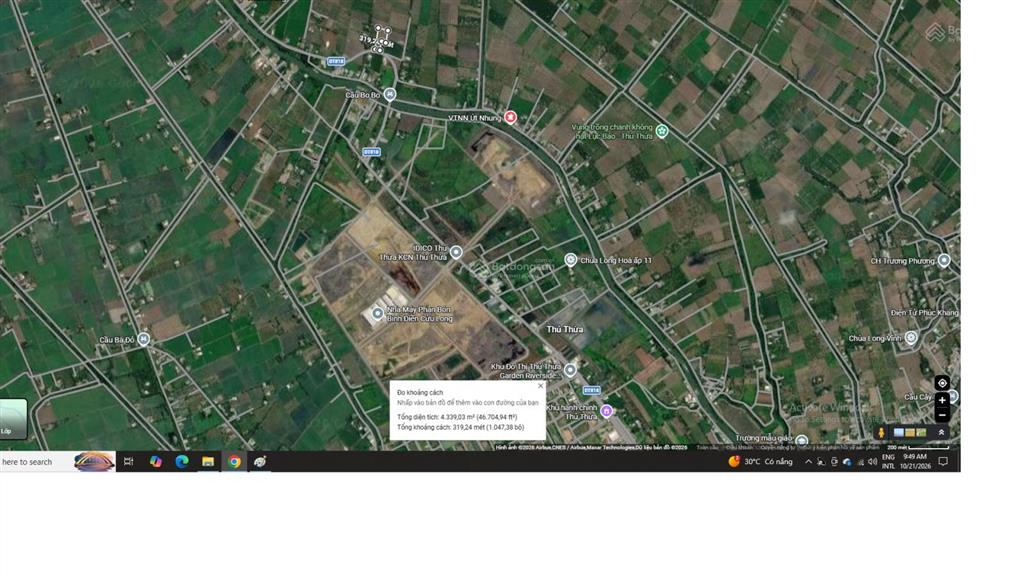Image resolution: width=1024 pixels, height=576 pixels.
Task: Open the ENG INTL language switcher
Action: [x=888, y=462]
